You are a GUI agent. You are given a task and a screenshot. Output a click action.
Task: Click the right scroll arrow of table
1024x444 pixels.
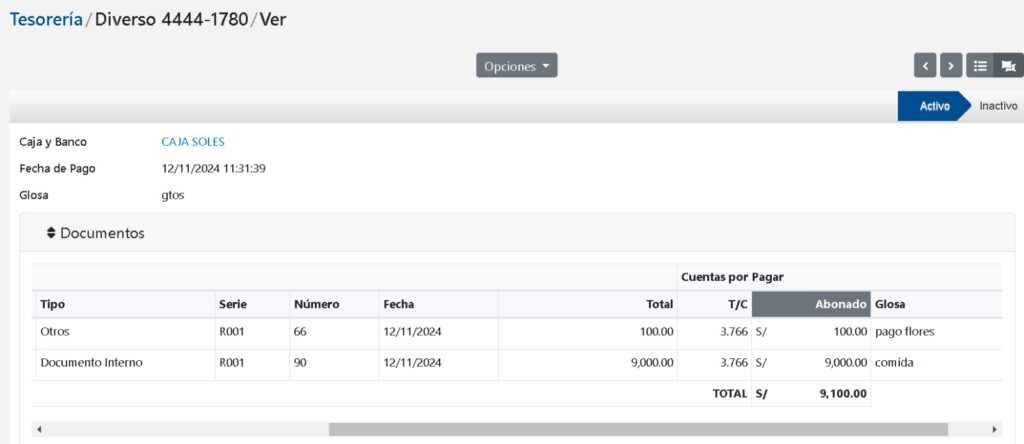coord(994,429)
